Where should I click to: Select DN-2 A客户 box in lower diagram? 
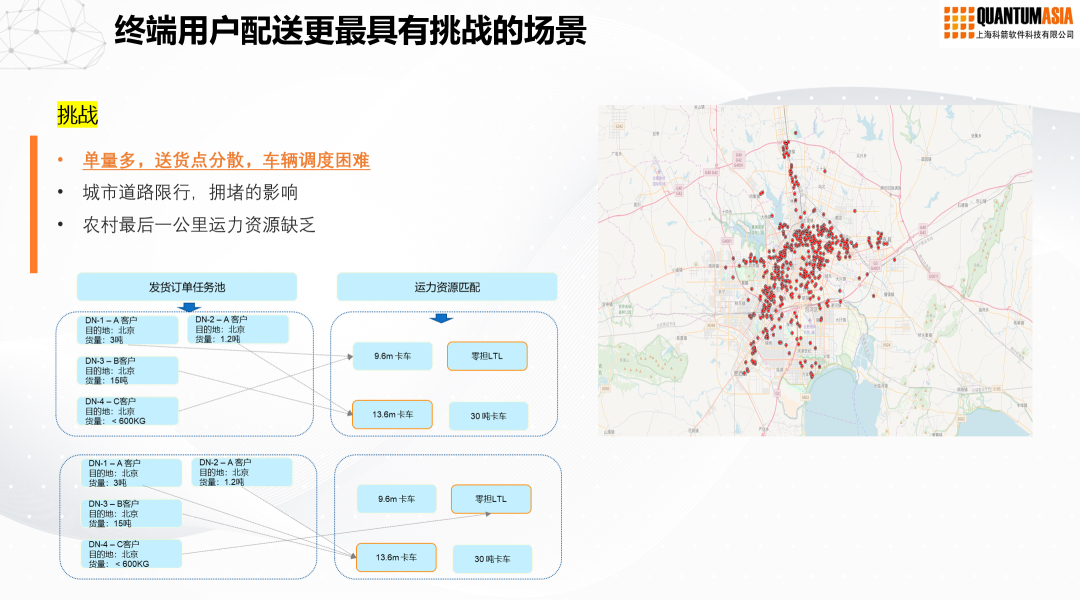pyautogui.click(x=242, y=472)
